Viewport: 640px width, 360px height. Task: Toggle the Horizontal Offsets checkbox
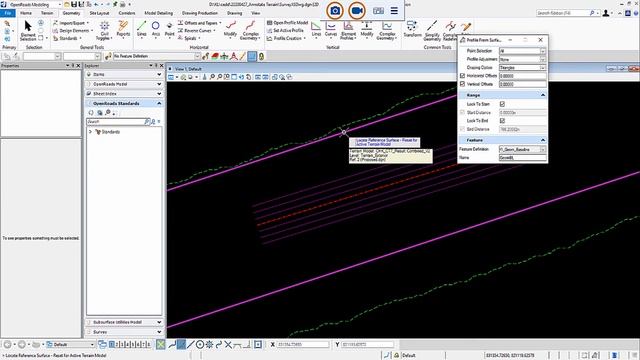(x=462, y=76)
